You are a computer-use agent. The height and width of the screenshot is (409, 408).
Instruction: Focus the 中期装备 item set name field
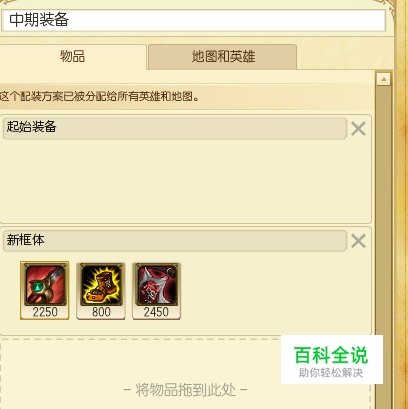pyautogui.click(x=193, y=20)
